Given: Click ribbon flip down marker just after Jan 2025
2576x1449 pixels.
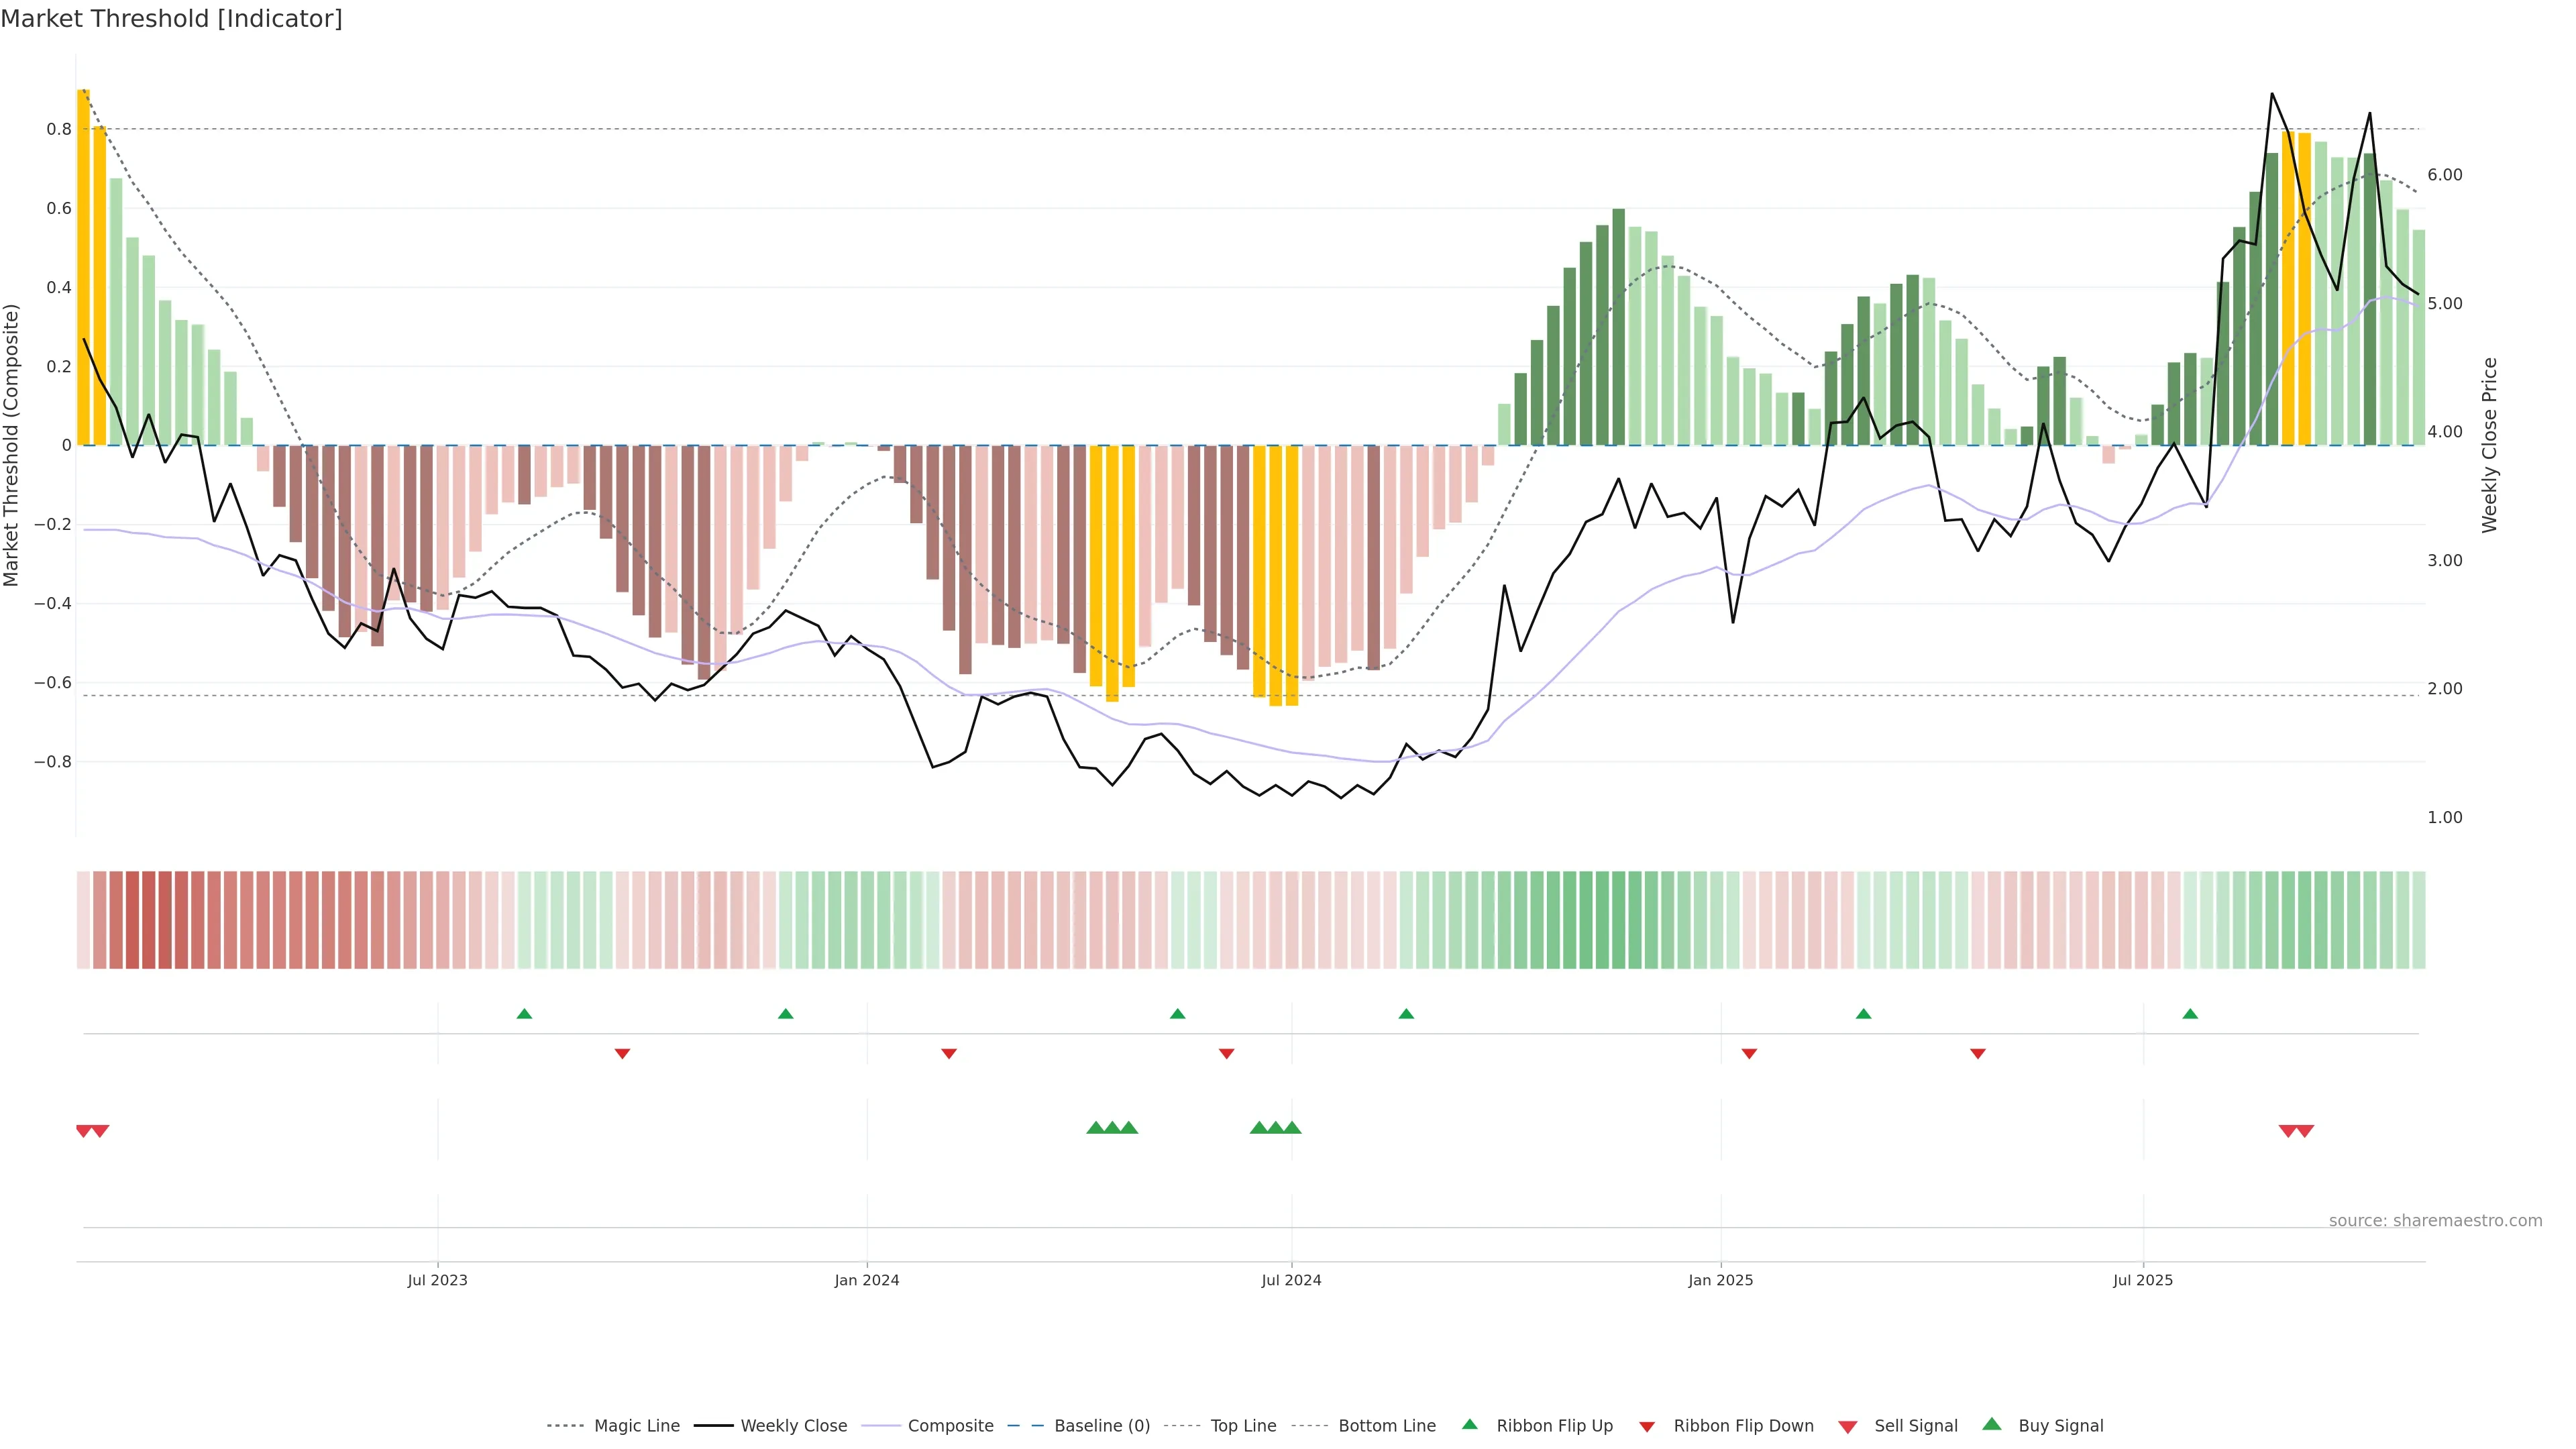Looking at the screenshot, I should 1749,1054.
